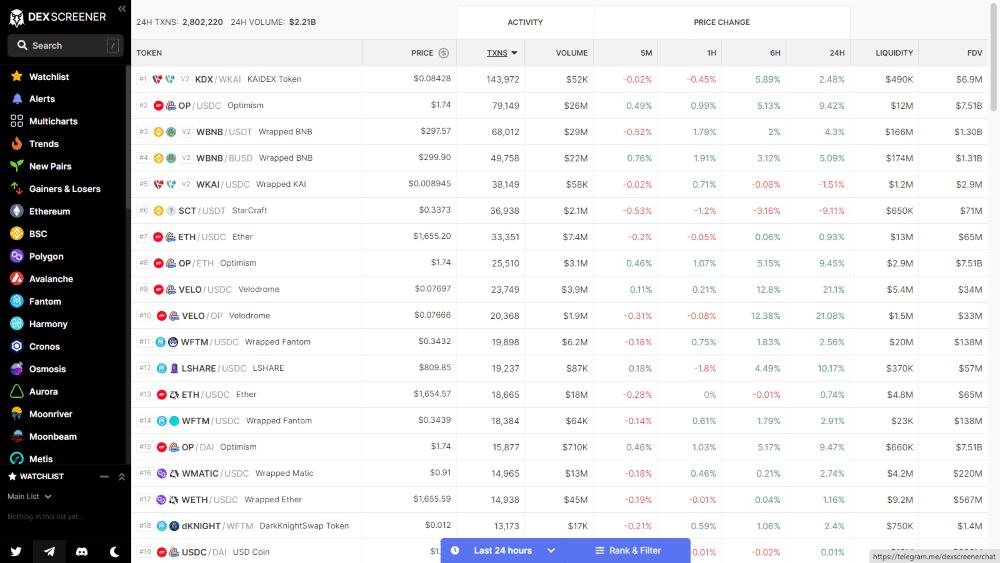Click the 24H VOLUME $2.21B stat
The width and height of the screenshot is (1000, 563).
(x=273, y=22)
